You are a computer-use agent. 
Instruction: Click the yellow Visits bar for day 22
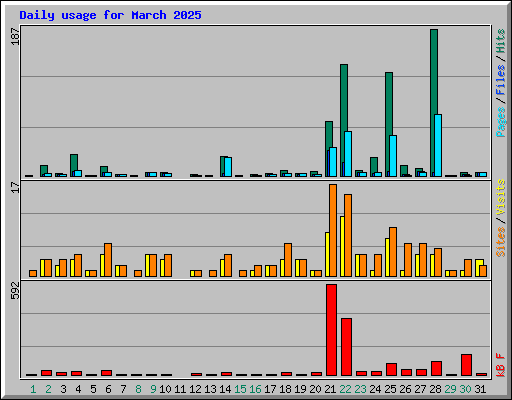(342, 246)
